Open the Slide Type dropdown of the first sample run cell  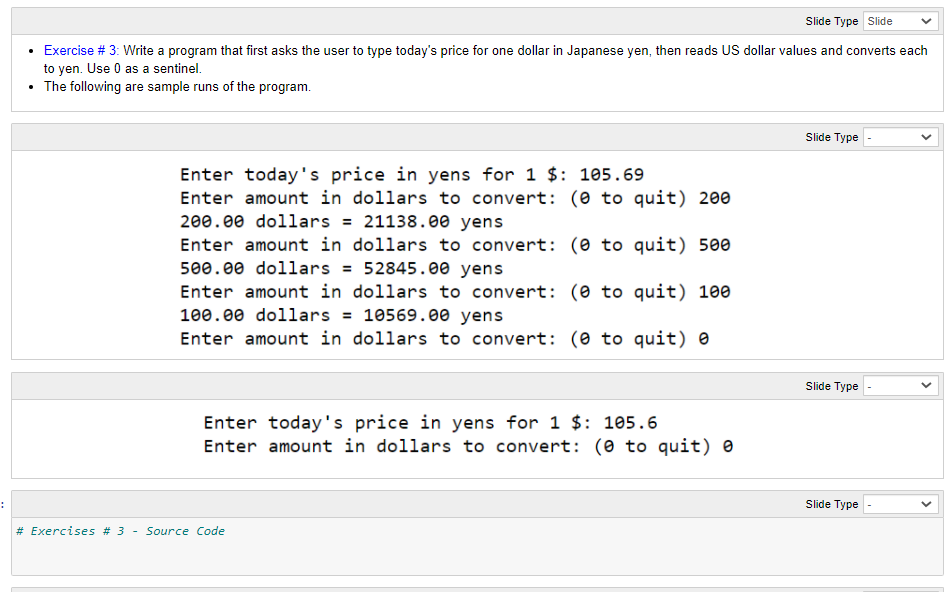(x=899, y=137)
